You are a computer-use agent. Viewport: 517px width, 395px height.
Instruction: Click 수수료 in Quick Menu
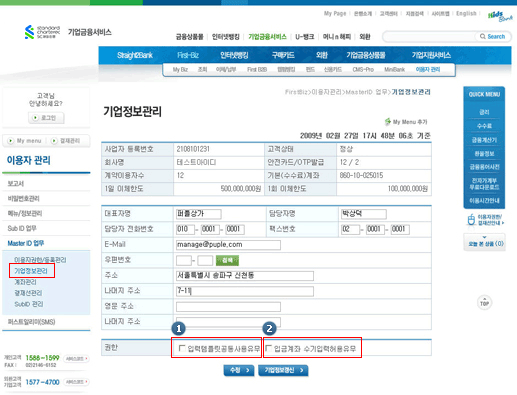[x=484, y=126]
